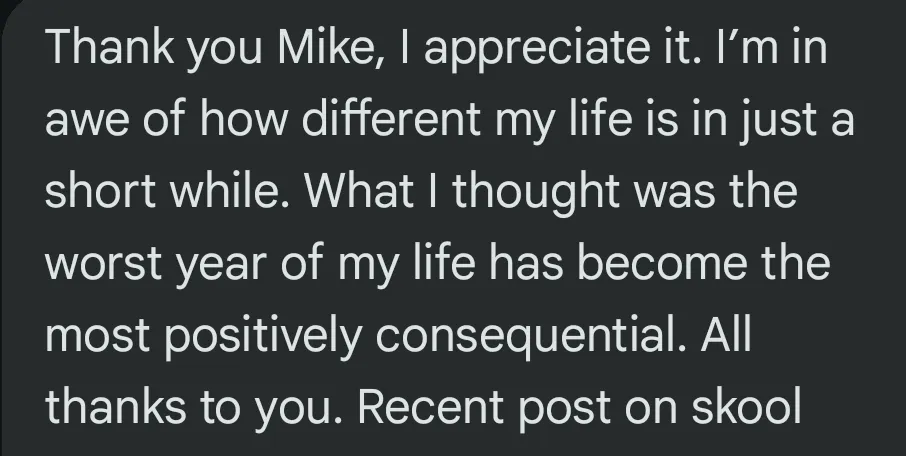The height and width of the screenshot is (456, 906).
Task: Click the word "different" in the second line
Action: [391, 118]
